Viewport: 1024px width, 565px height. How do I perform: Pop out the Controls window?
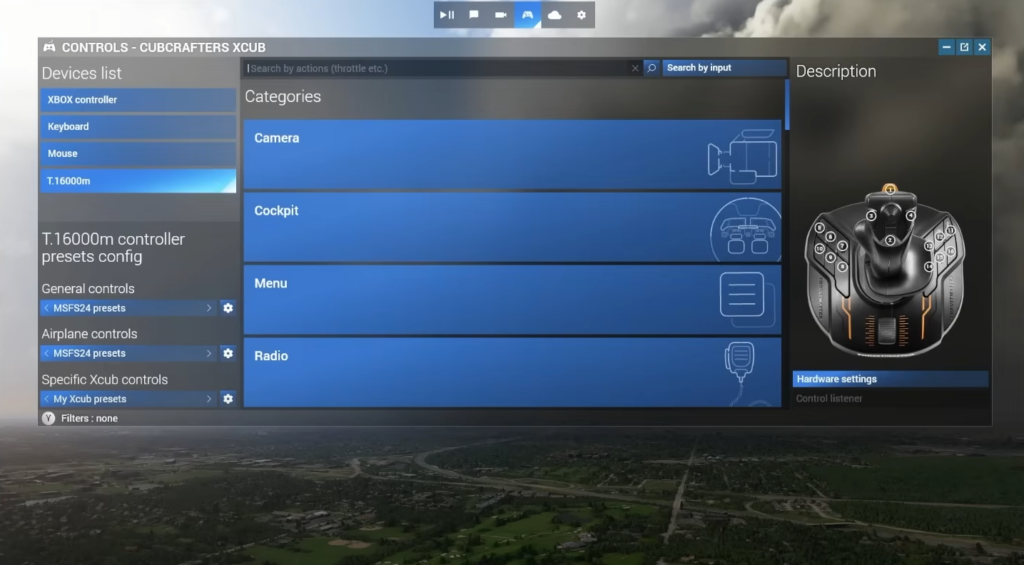964,47
